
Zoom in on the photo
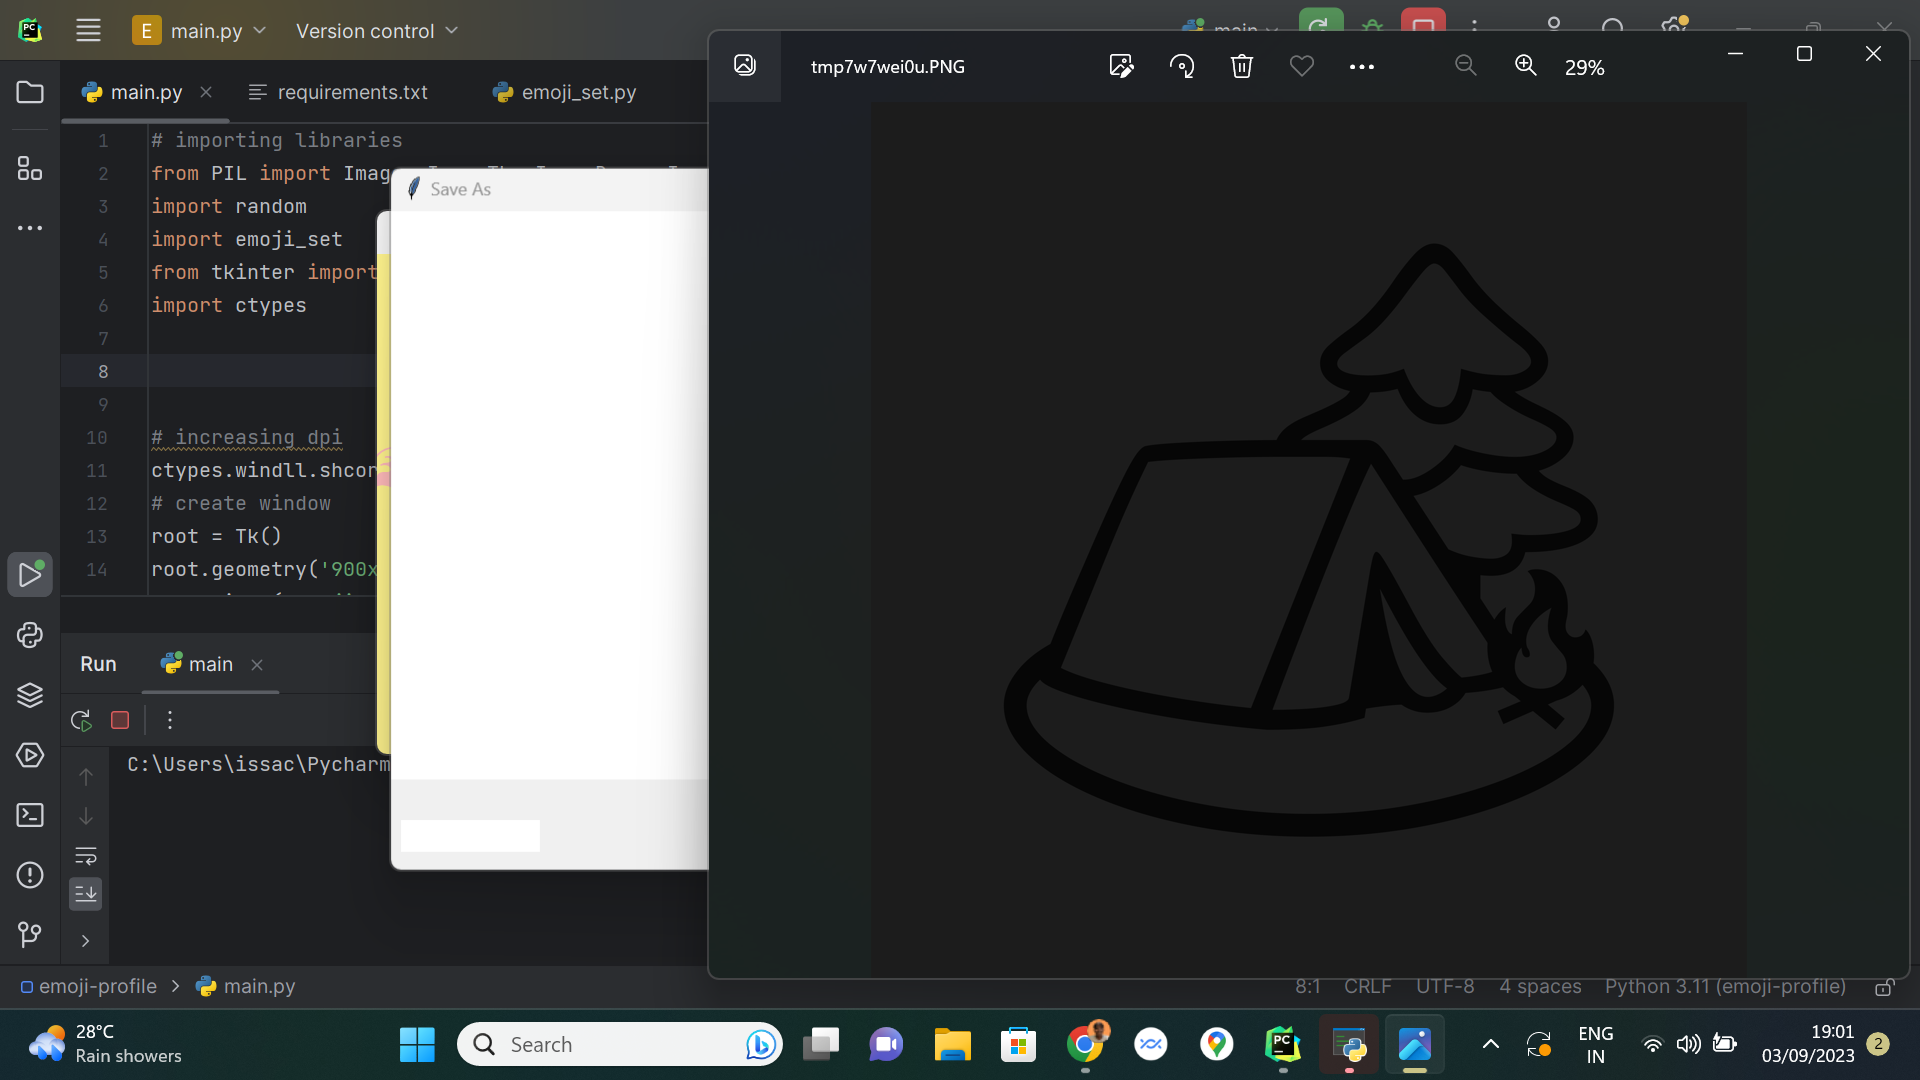pyautogui.click(x=1525, y=66)
